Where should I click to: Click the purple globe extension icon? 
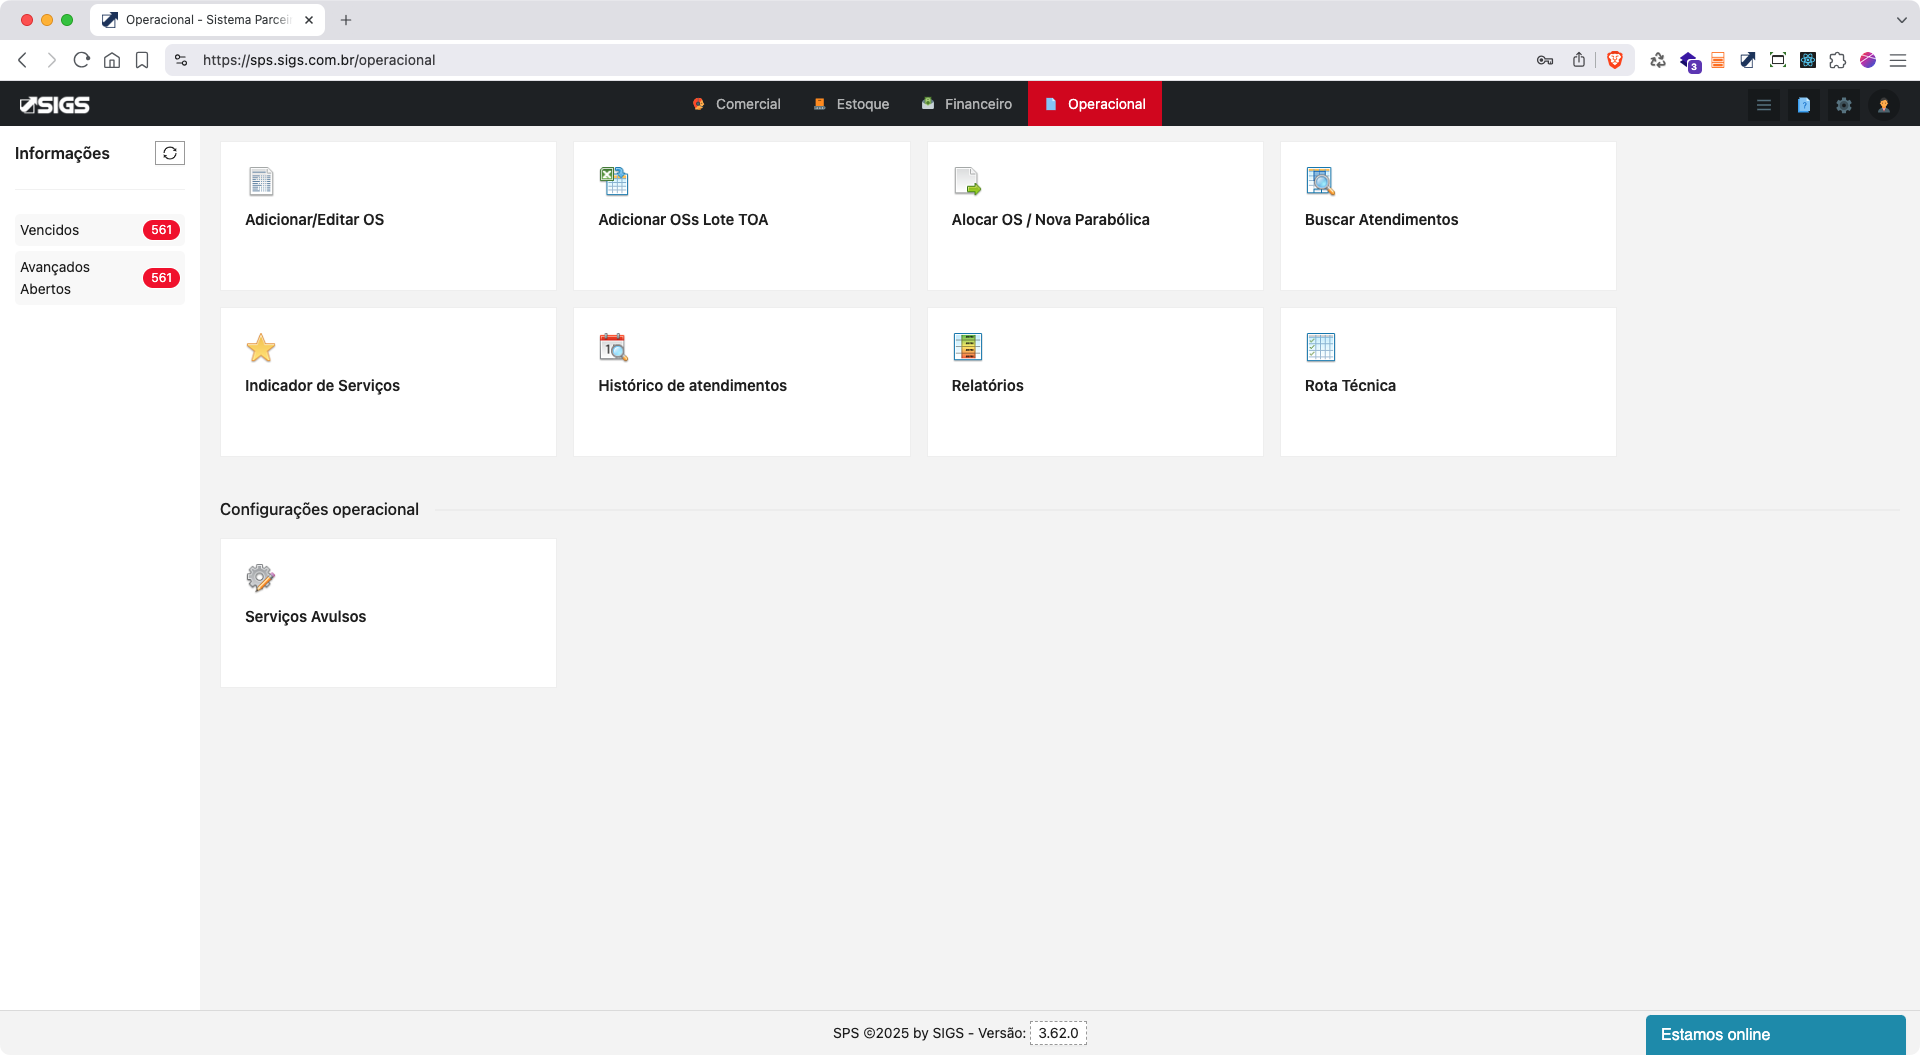pyautogui.click(x=1868, y=60)
